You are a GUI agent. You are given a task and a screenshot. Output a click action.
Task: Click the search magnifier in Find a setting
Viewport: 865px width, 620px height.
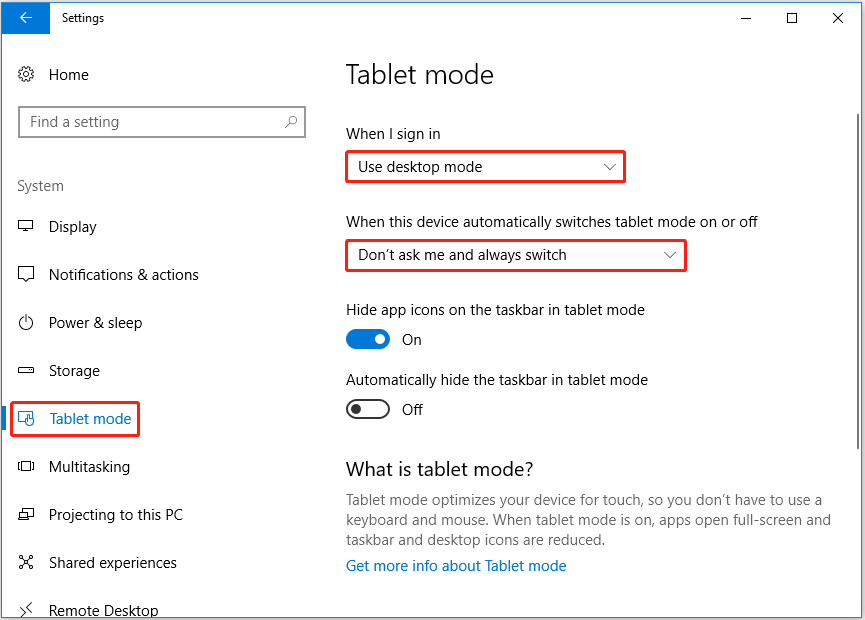tap(290, 121)
